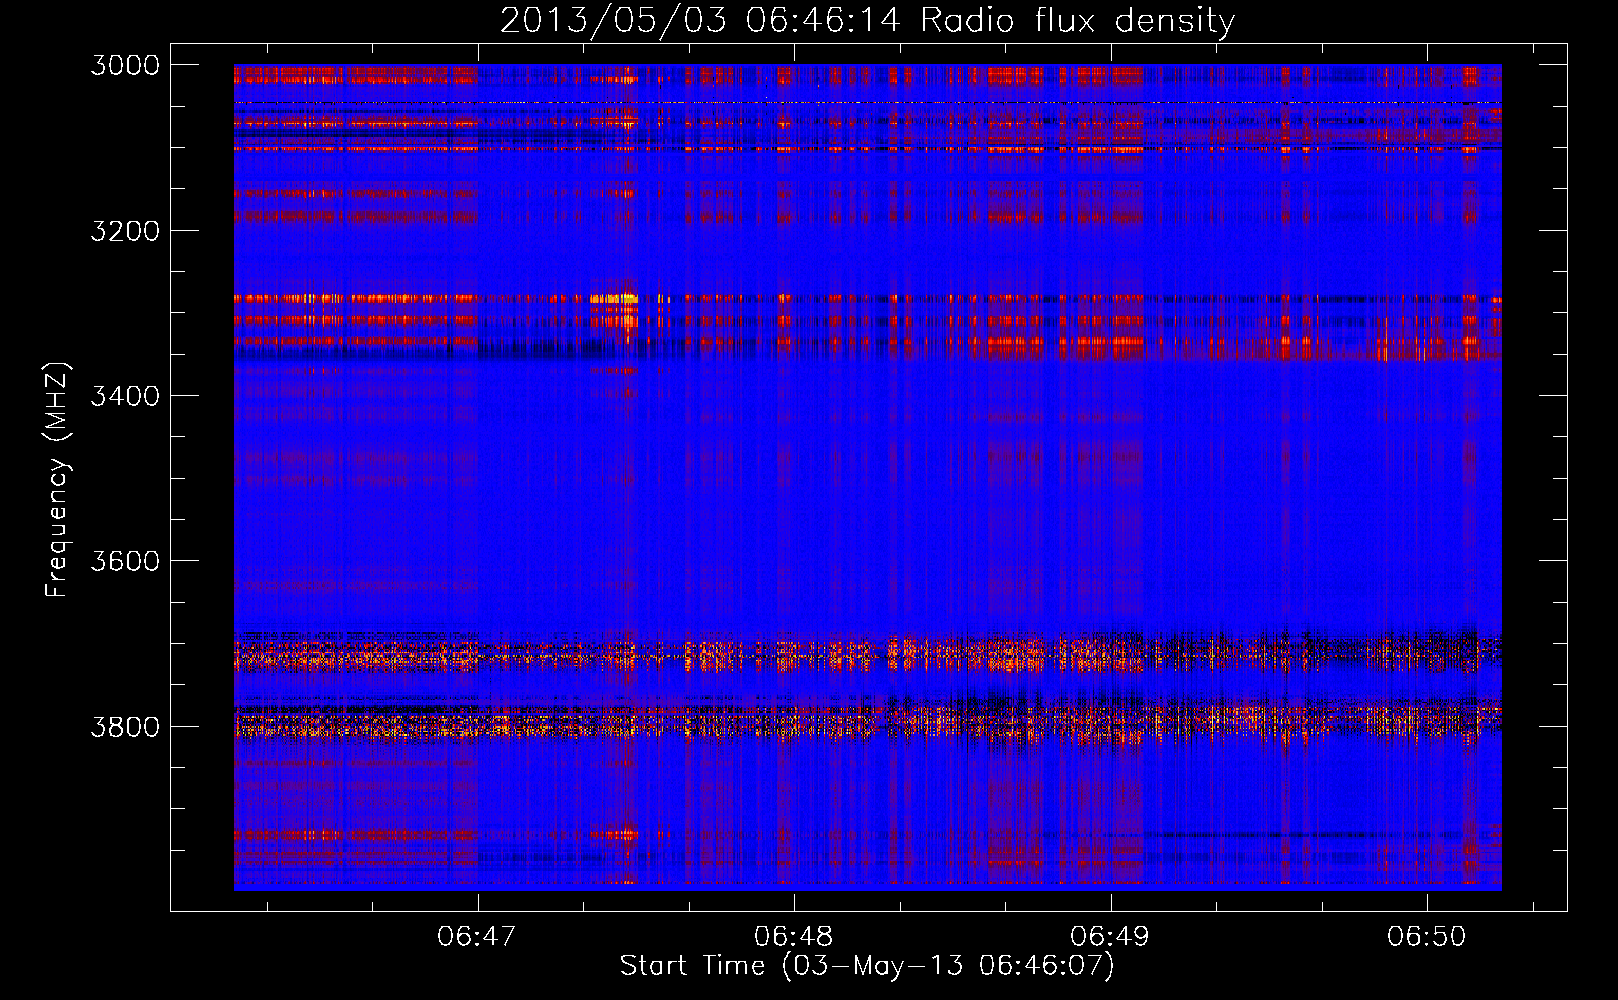Click the plot title "2013/05/03 06:46:14 Radio flux density"
Image resolution: width=1618 pixels, height=1000 pixels.
(x=867, y=20)
